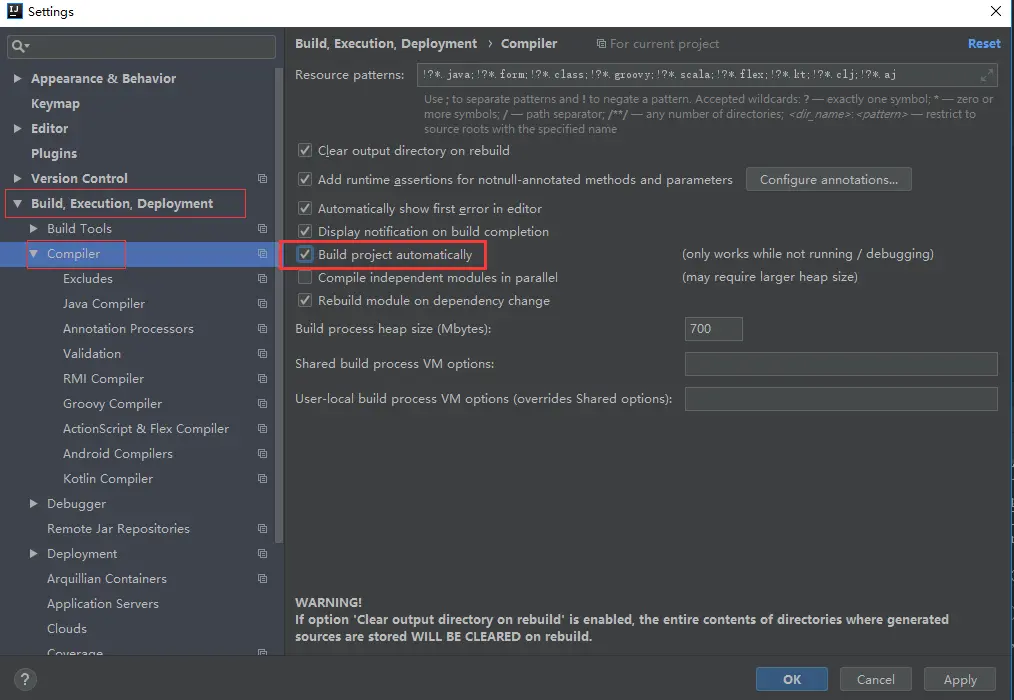Screen dimensions: 1014x700
Task: Toggle Automatically show first error in editor
Action: coord(305,208)
